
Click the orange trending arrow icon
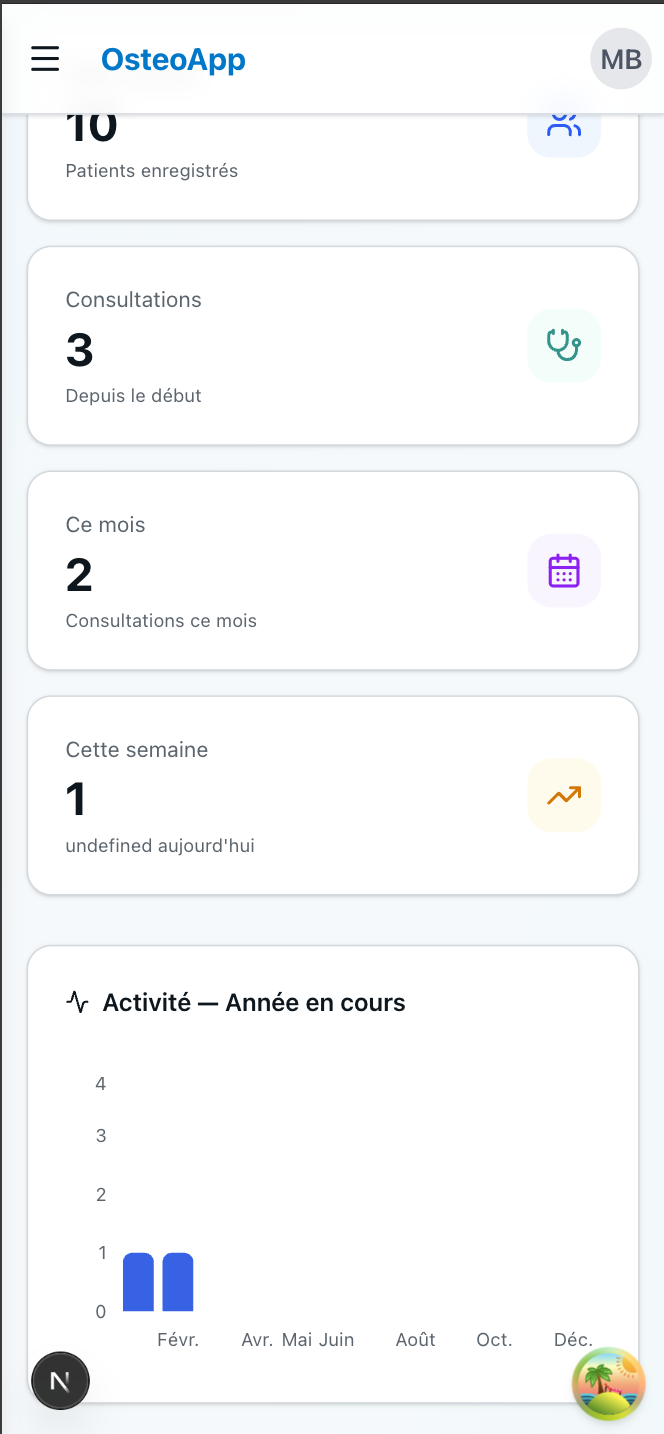pyautogui.click(x=564, y=796)
